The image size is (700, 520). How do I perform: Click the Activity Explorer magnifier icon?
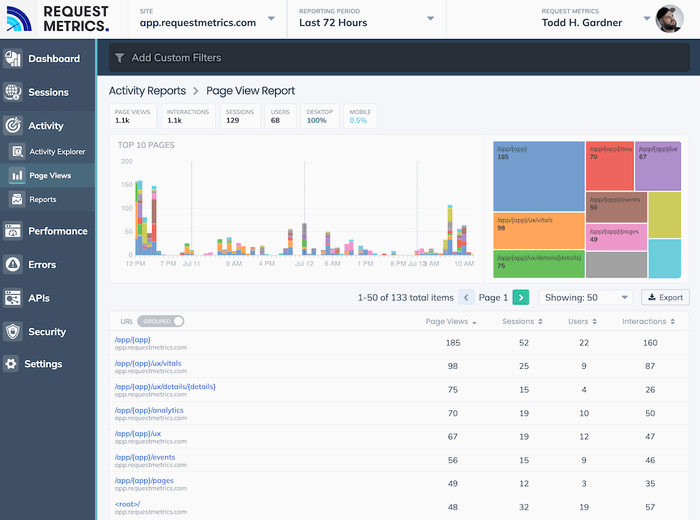pos(17,152)
